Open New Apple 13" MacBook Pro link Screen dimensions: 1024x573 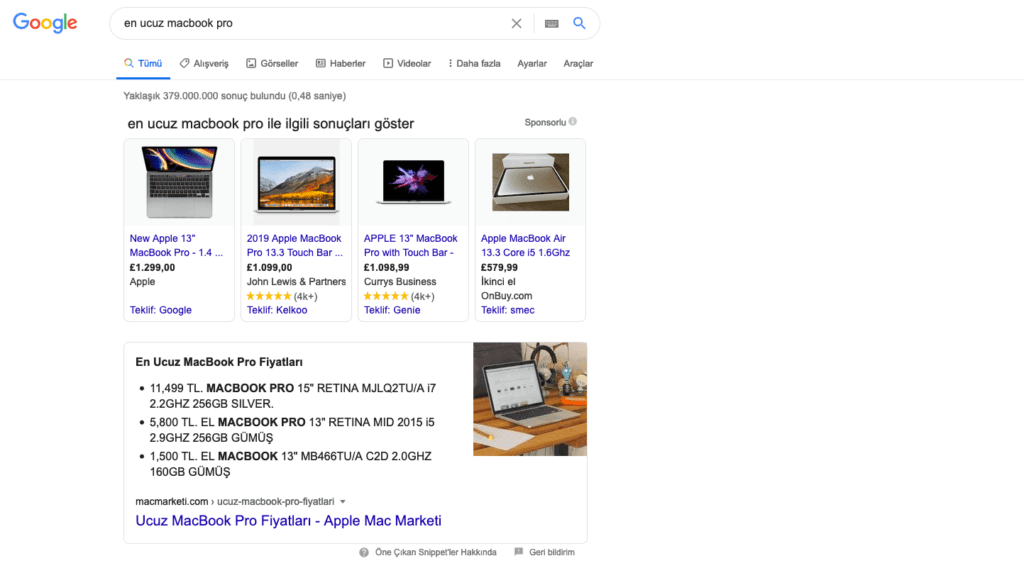tap(176, 246)
